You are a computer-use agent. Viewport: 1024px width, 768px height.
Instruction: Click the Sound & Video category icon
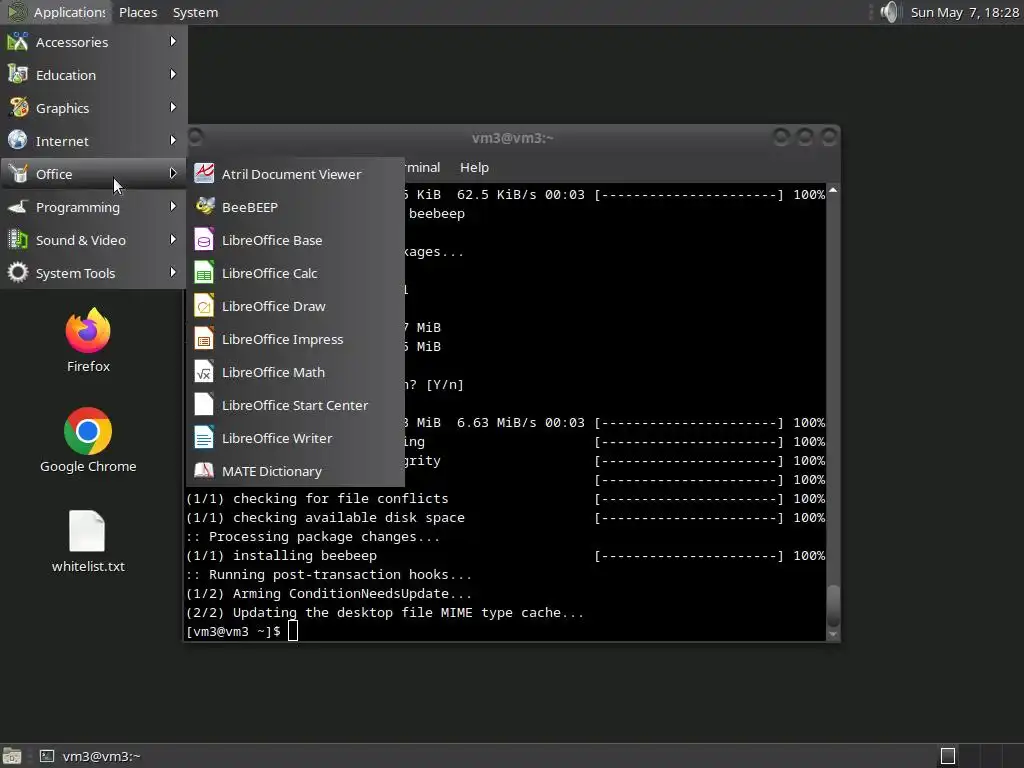[x=18, y=240]
